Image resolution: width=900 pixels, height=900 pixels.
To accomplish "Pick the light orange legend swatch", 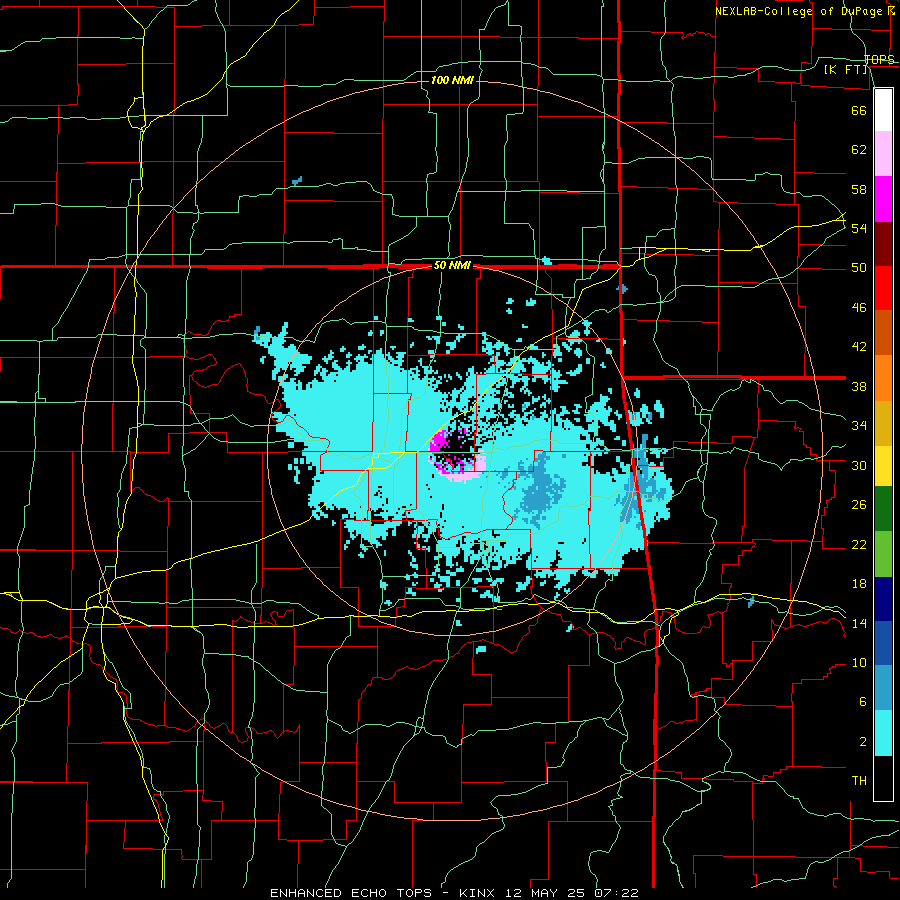I will tap(883, 377).
